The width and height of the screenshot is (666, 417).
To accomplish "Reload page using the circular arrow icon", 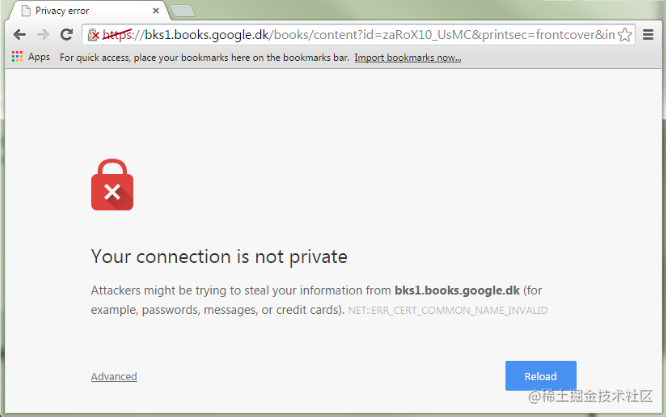I will point(66,34).
